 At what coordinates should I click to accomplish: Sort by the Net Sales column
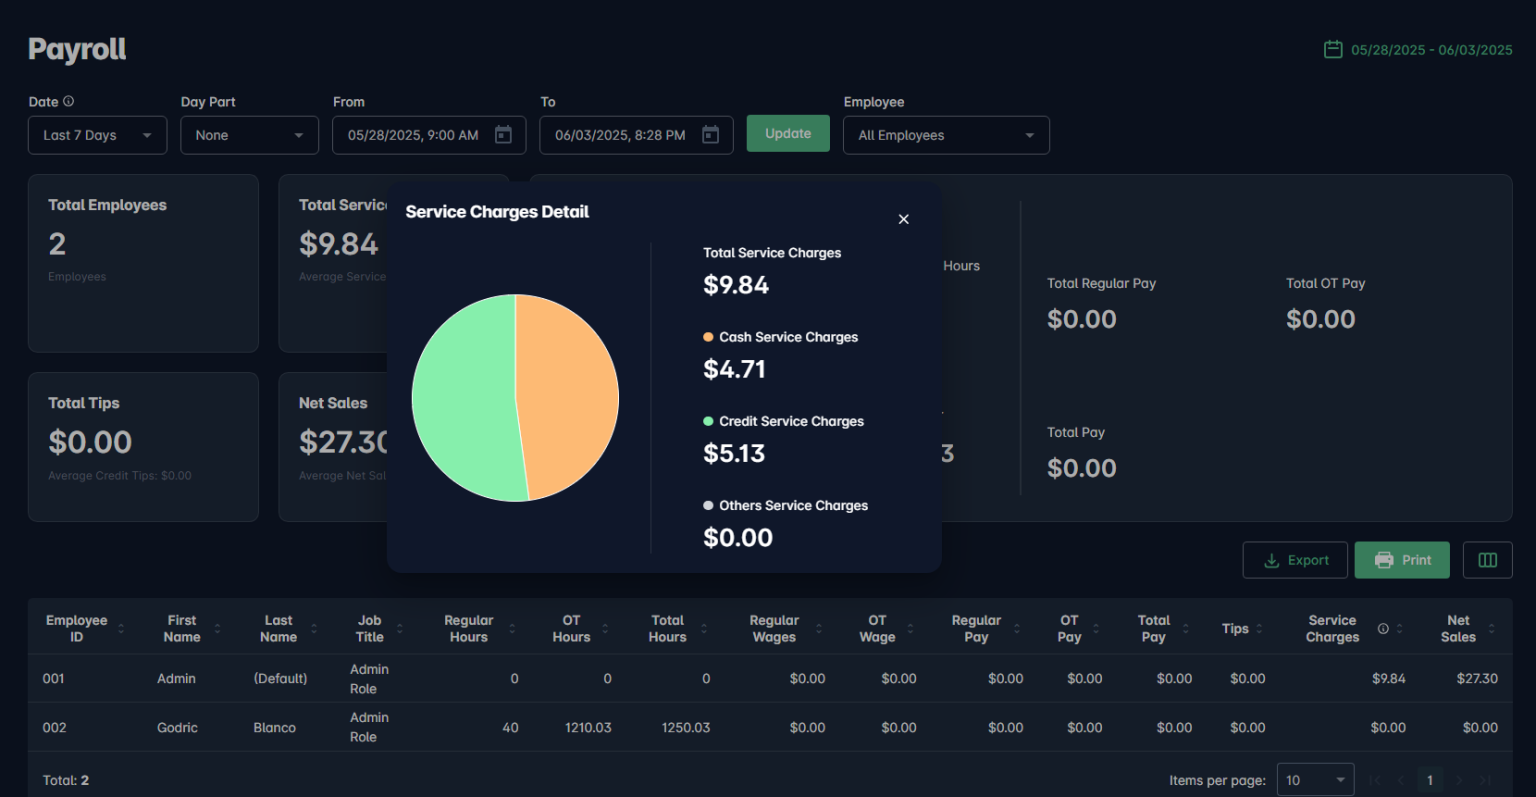pyautogui.click(x=1492, y=629)
